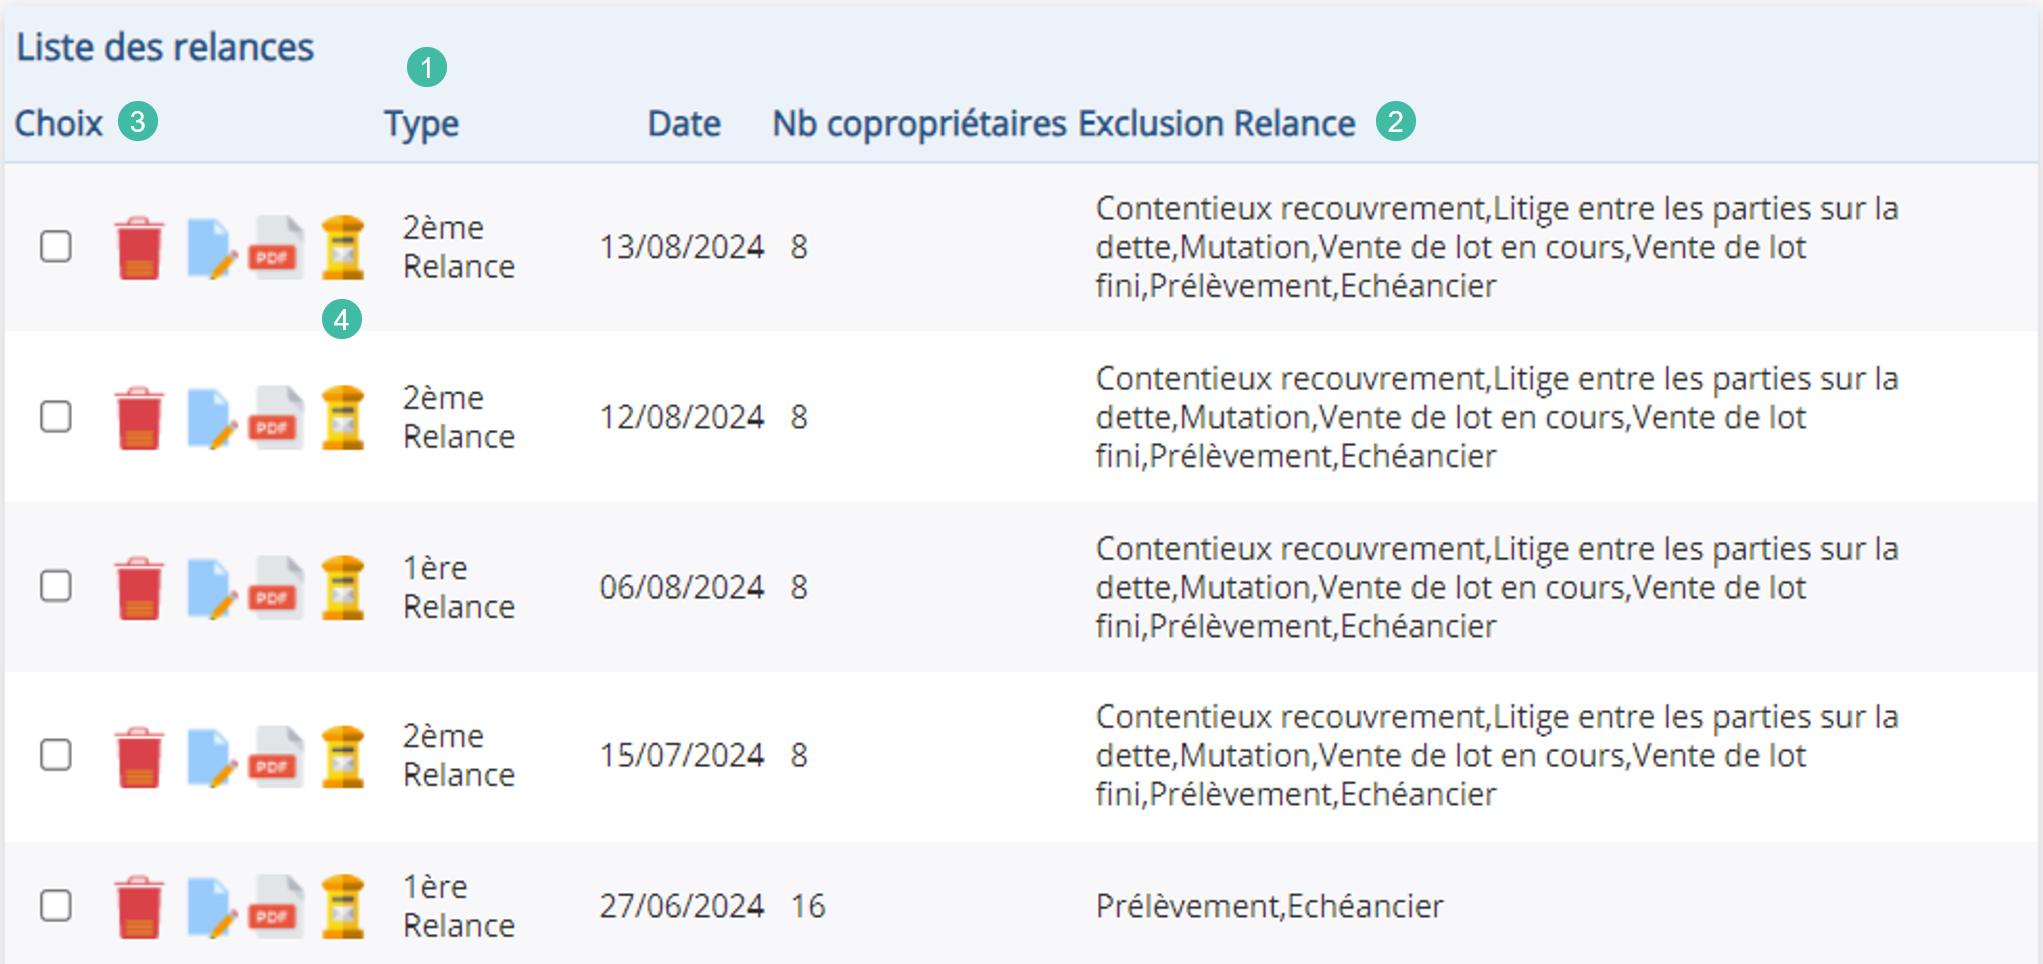Screen dimensions: 2043x964
Task: Edit the 13/08/2024 relance document
Action: click(x=211, y=248)
